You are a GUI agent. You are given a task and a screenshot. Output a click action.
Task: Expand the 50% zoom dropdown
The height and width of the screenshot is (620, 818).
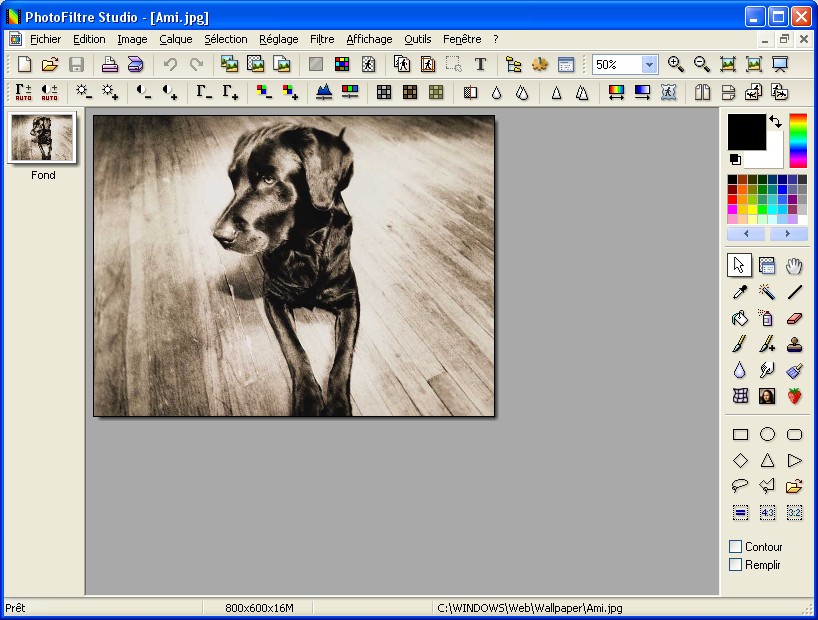[x=649, y=64]
